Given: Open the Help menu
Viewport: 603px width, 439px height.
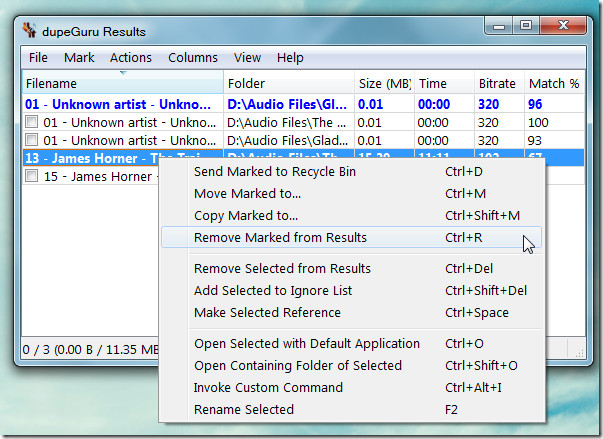Looking at the screenshot, I should [x=290, y=58].
